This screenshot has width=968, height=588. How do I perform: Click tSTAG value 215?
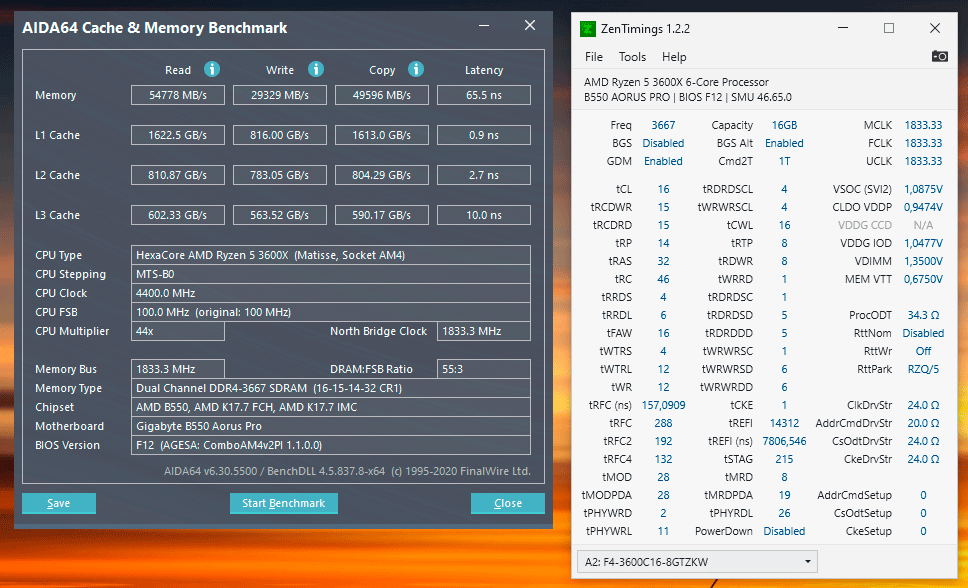(x=784, y=459)
